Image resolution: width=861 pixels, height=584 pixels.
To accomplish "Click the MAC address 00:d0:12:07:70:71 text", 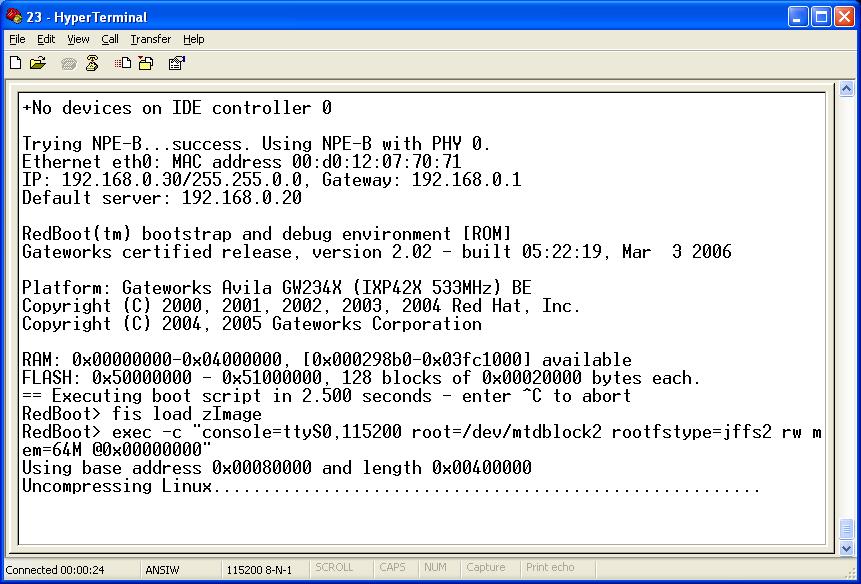I will (x=316, y=162).
